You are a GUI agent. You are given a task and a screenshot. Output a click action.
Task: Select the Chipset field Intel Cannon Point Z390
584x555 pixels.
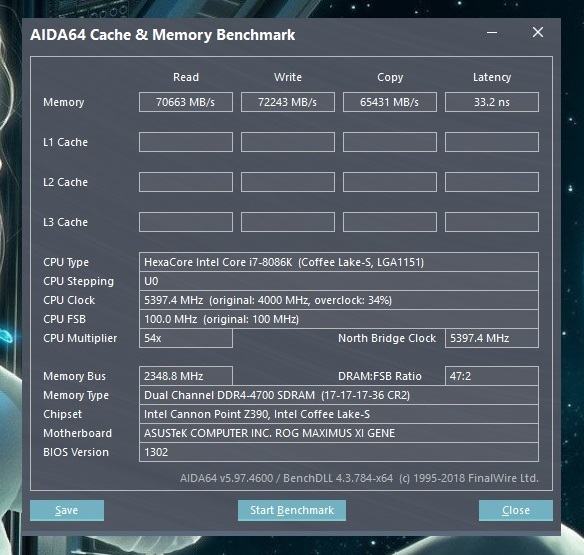point(339,414)
